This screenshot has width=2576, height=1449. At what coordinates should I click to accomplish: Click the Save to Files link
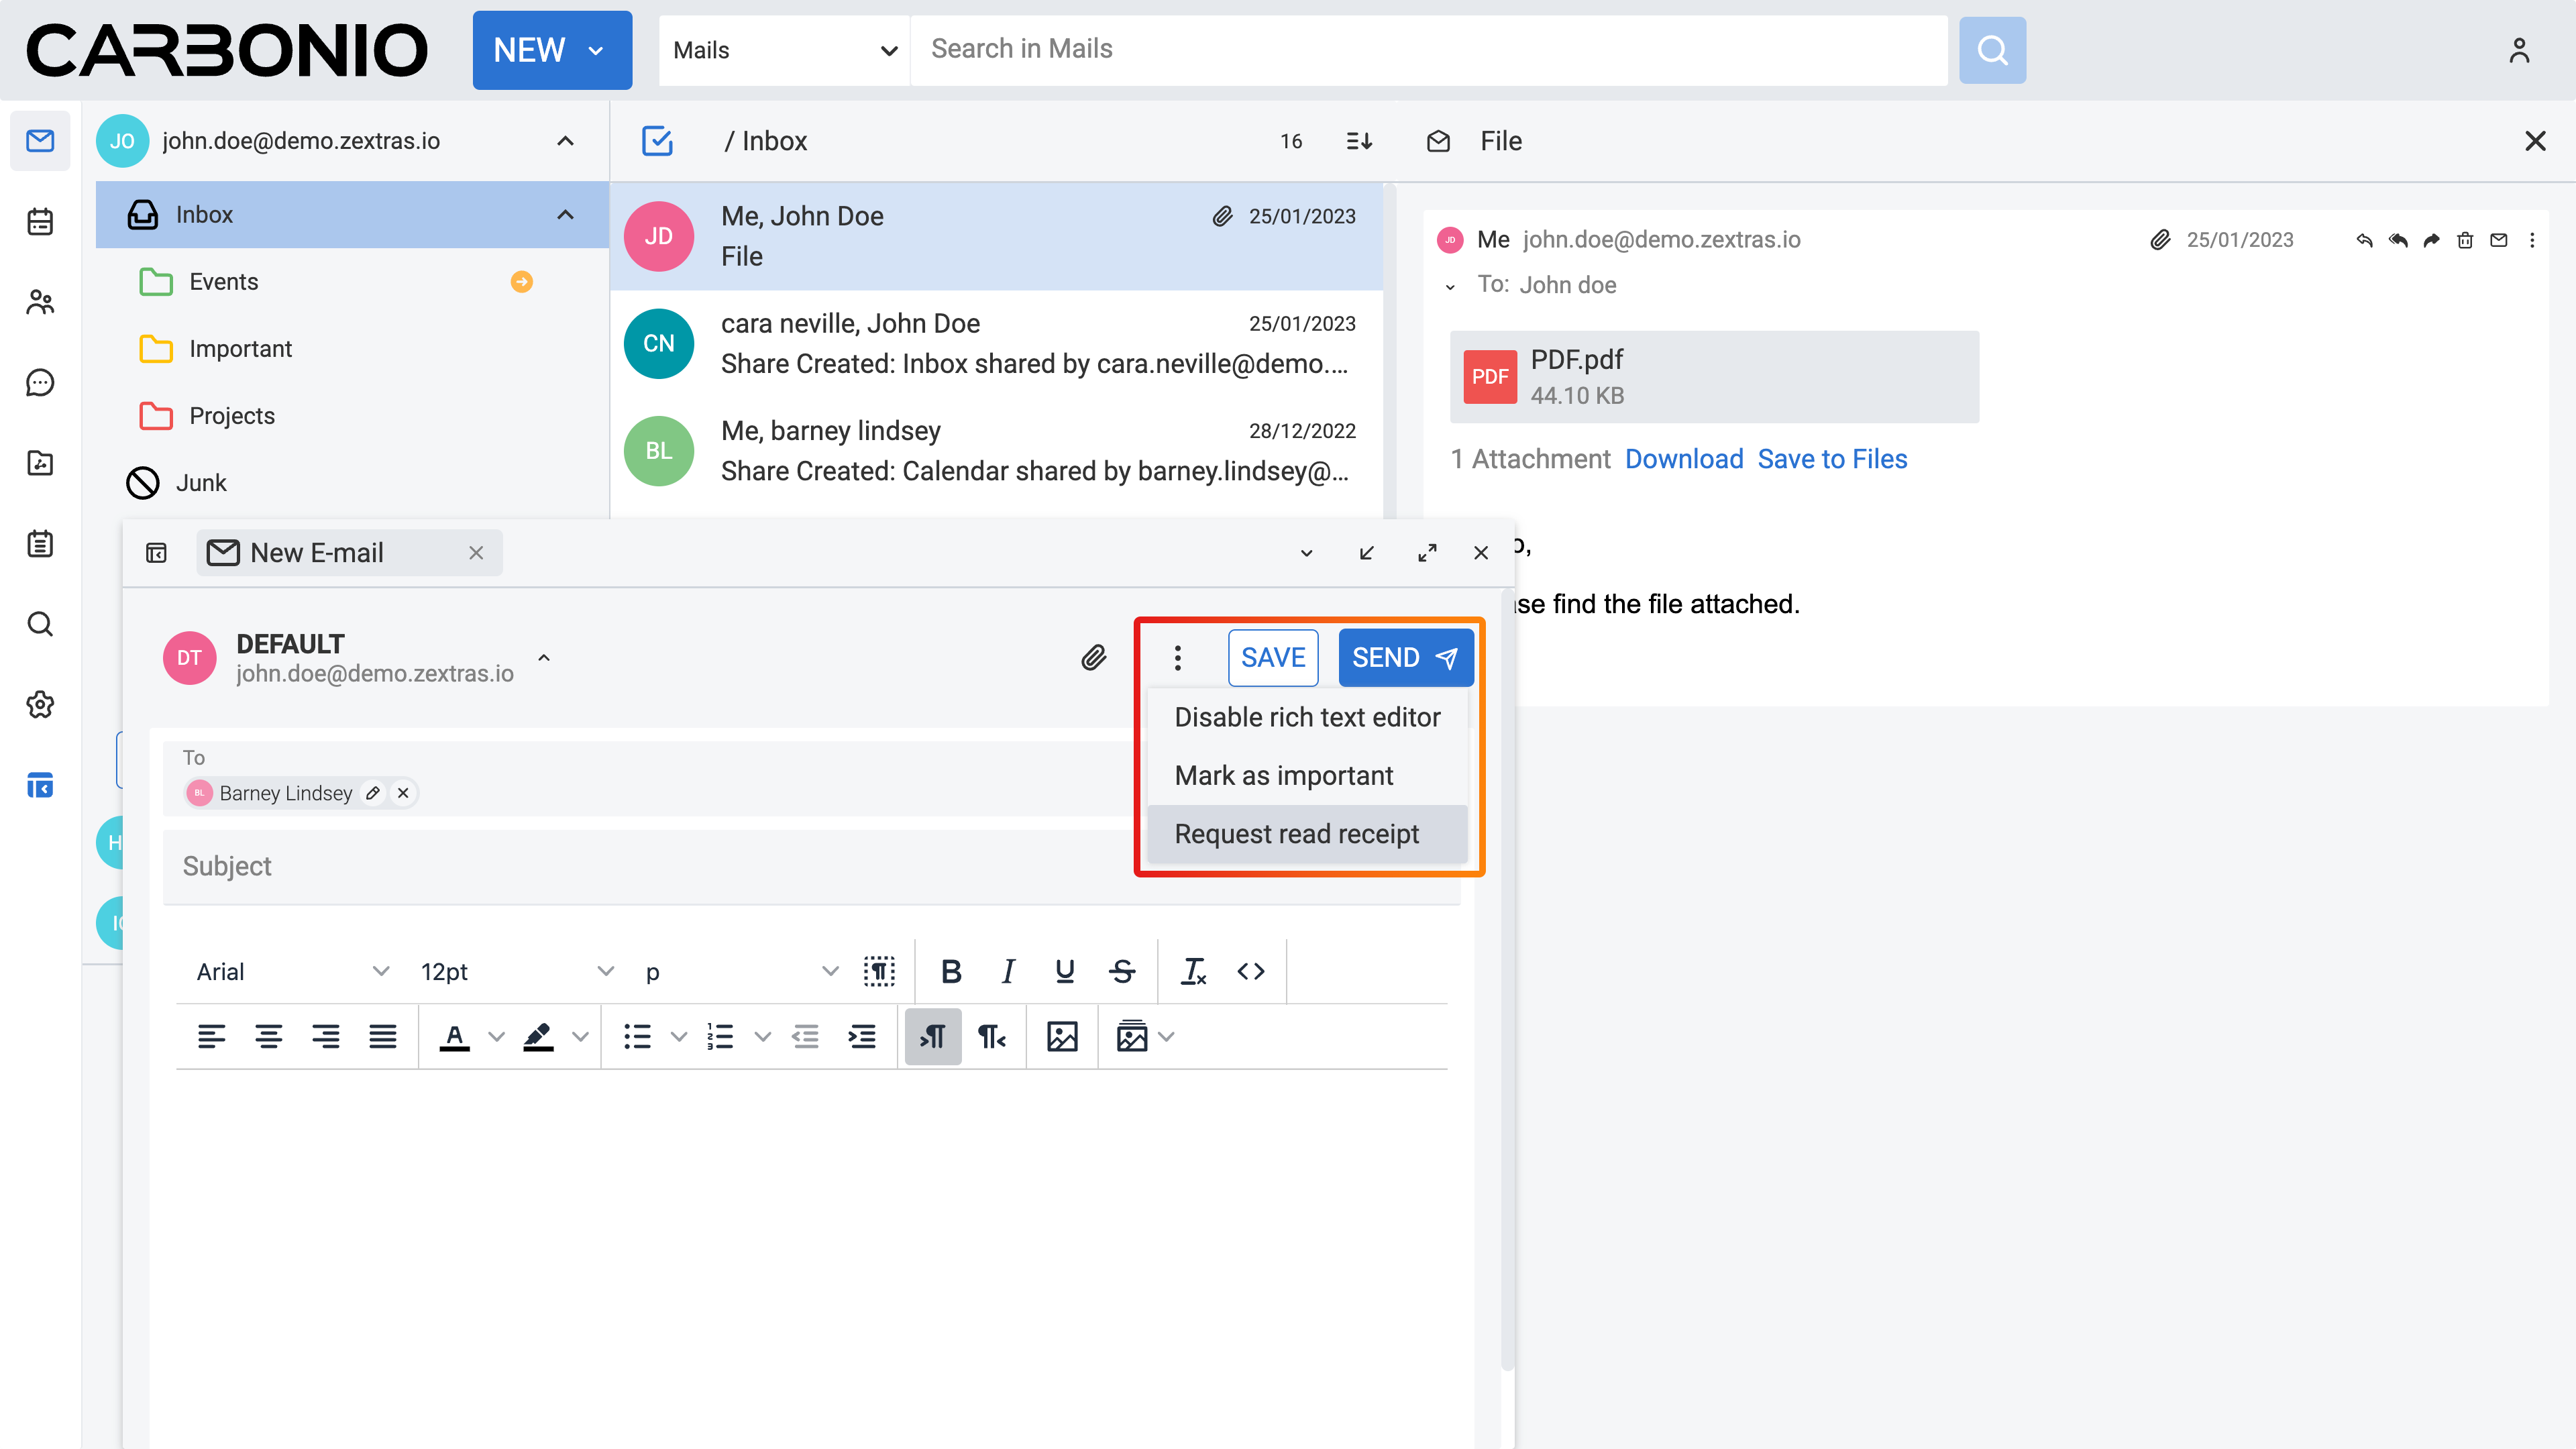click(1832, 459)
